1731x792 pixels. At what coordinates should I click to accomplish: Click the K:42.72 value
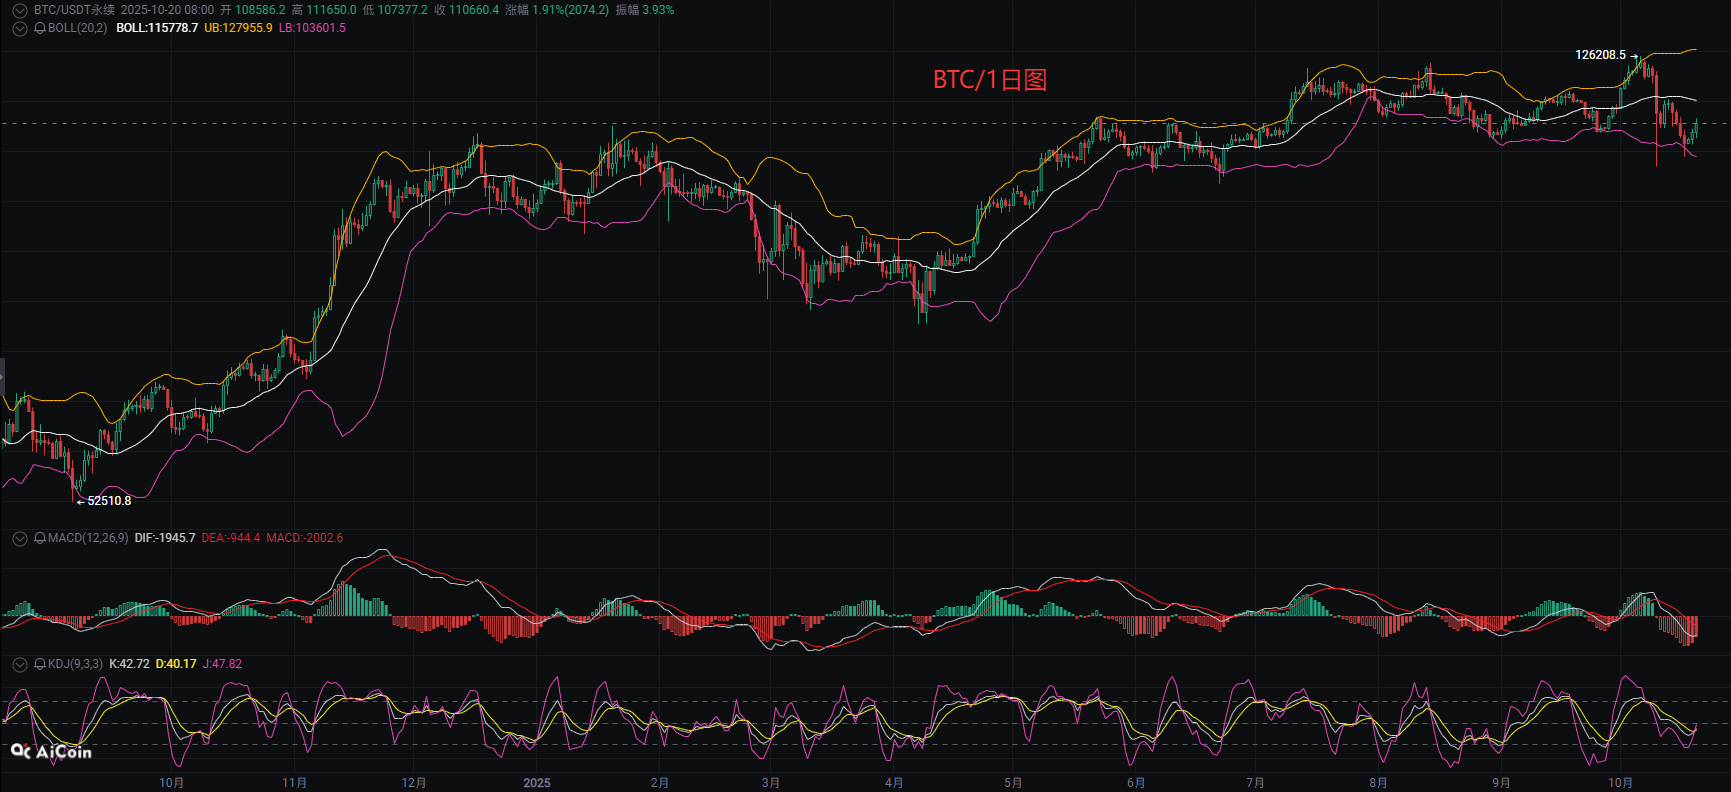(x=129, y=664)
